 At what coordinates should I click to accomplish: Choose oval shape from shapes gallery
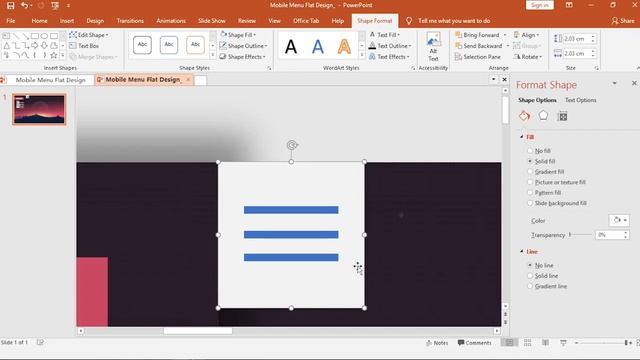(x=44, y=36)
